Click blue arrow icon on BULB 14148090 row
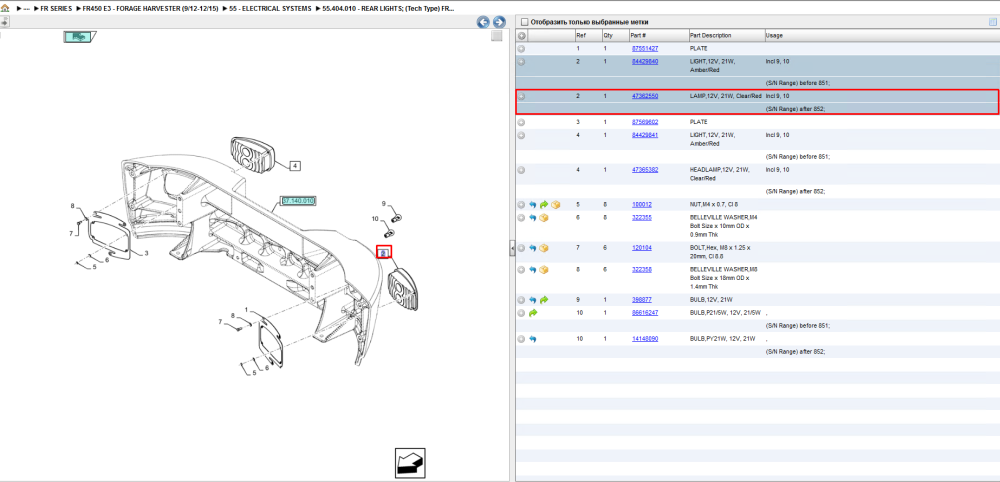Screen dimensions: 1000x482 tap(533, 339)
